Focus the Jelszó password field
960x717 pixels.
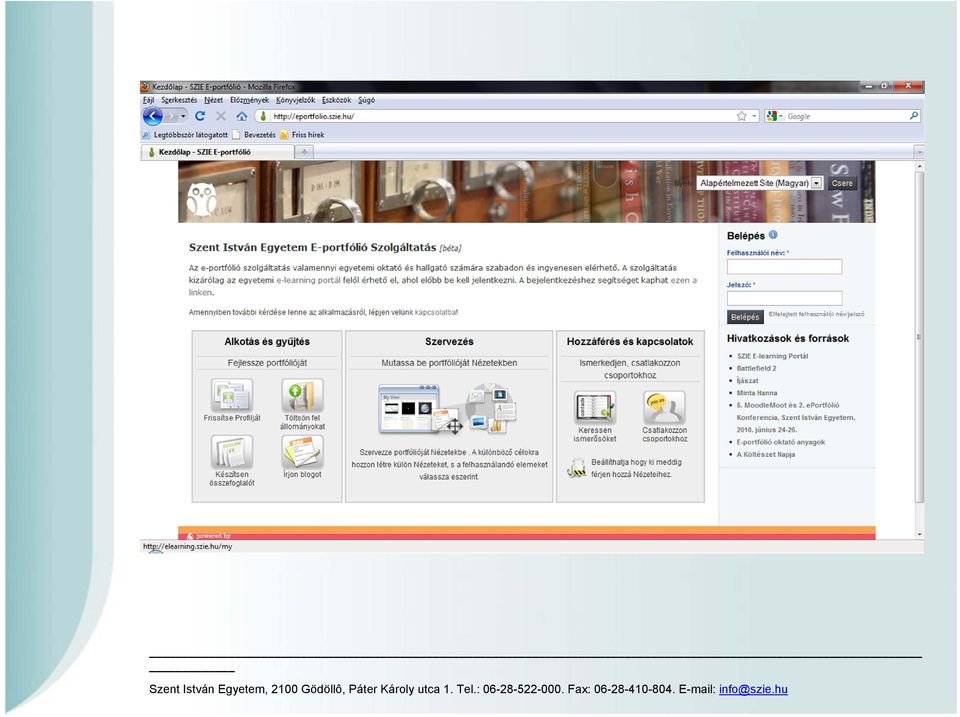click(784, 298)
